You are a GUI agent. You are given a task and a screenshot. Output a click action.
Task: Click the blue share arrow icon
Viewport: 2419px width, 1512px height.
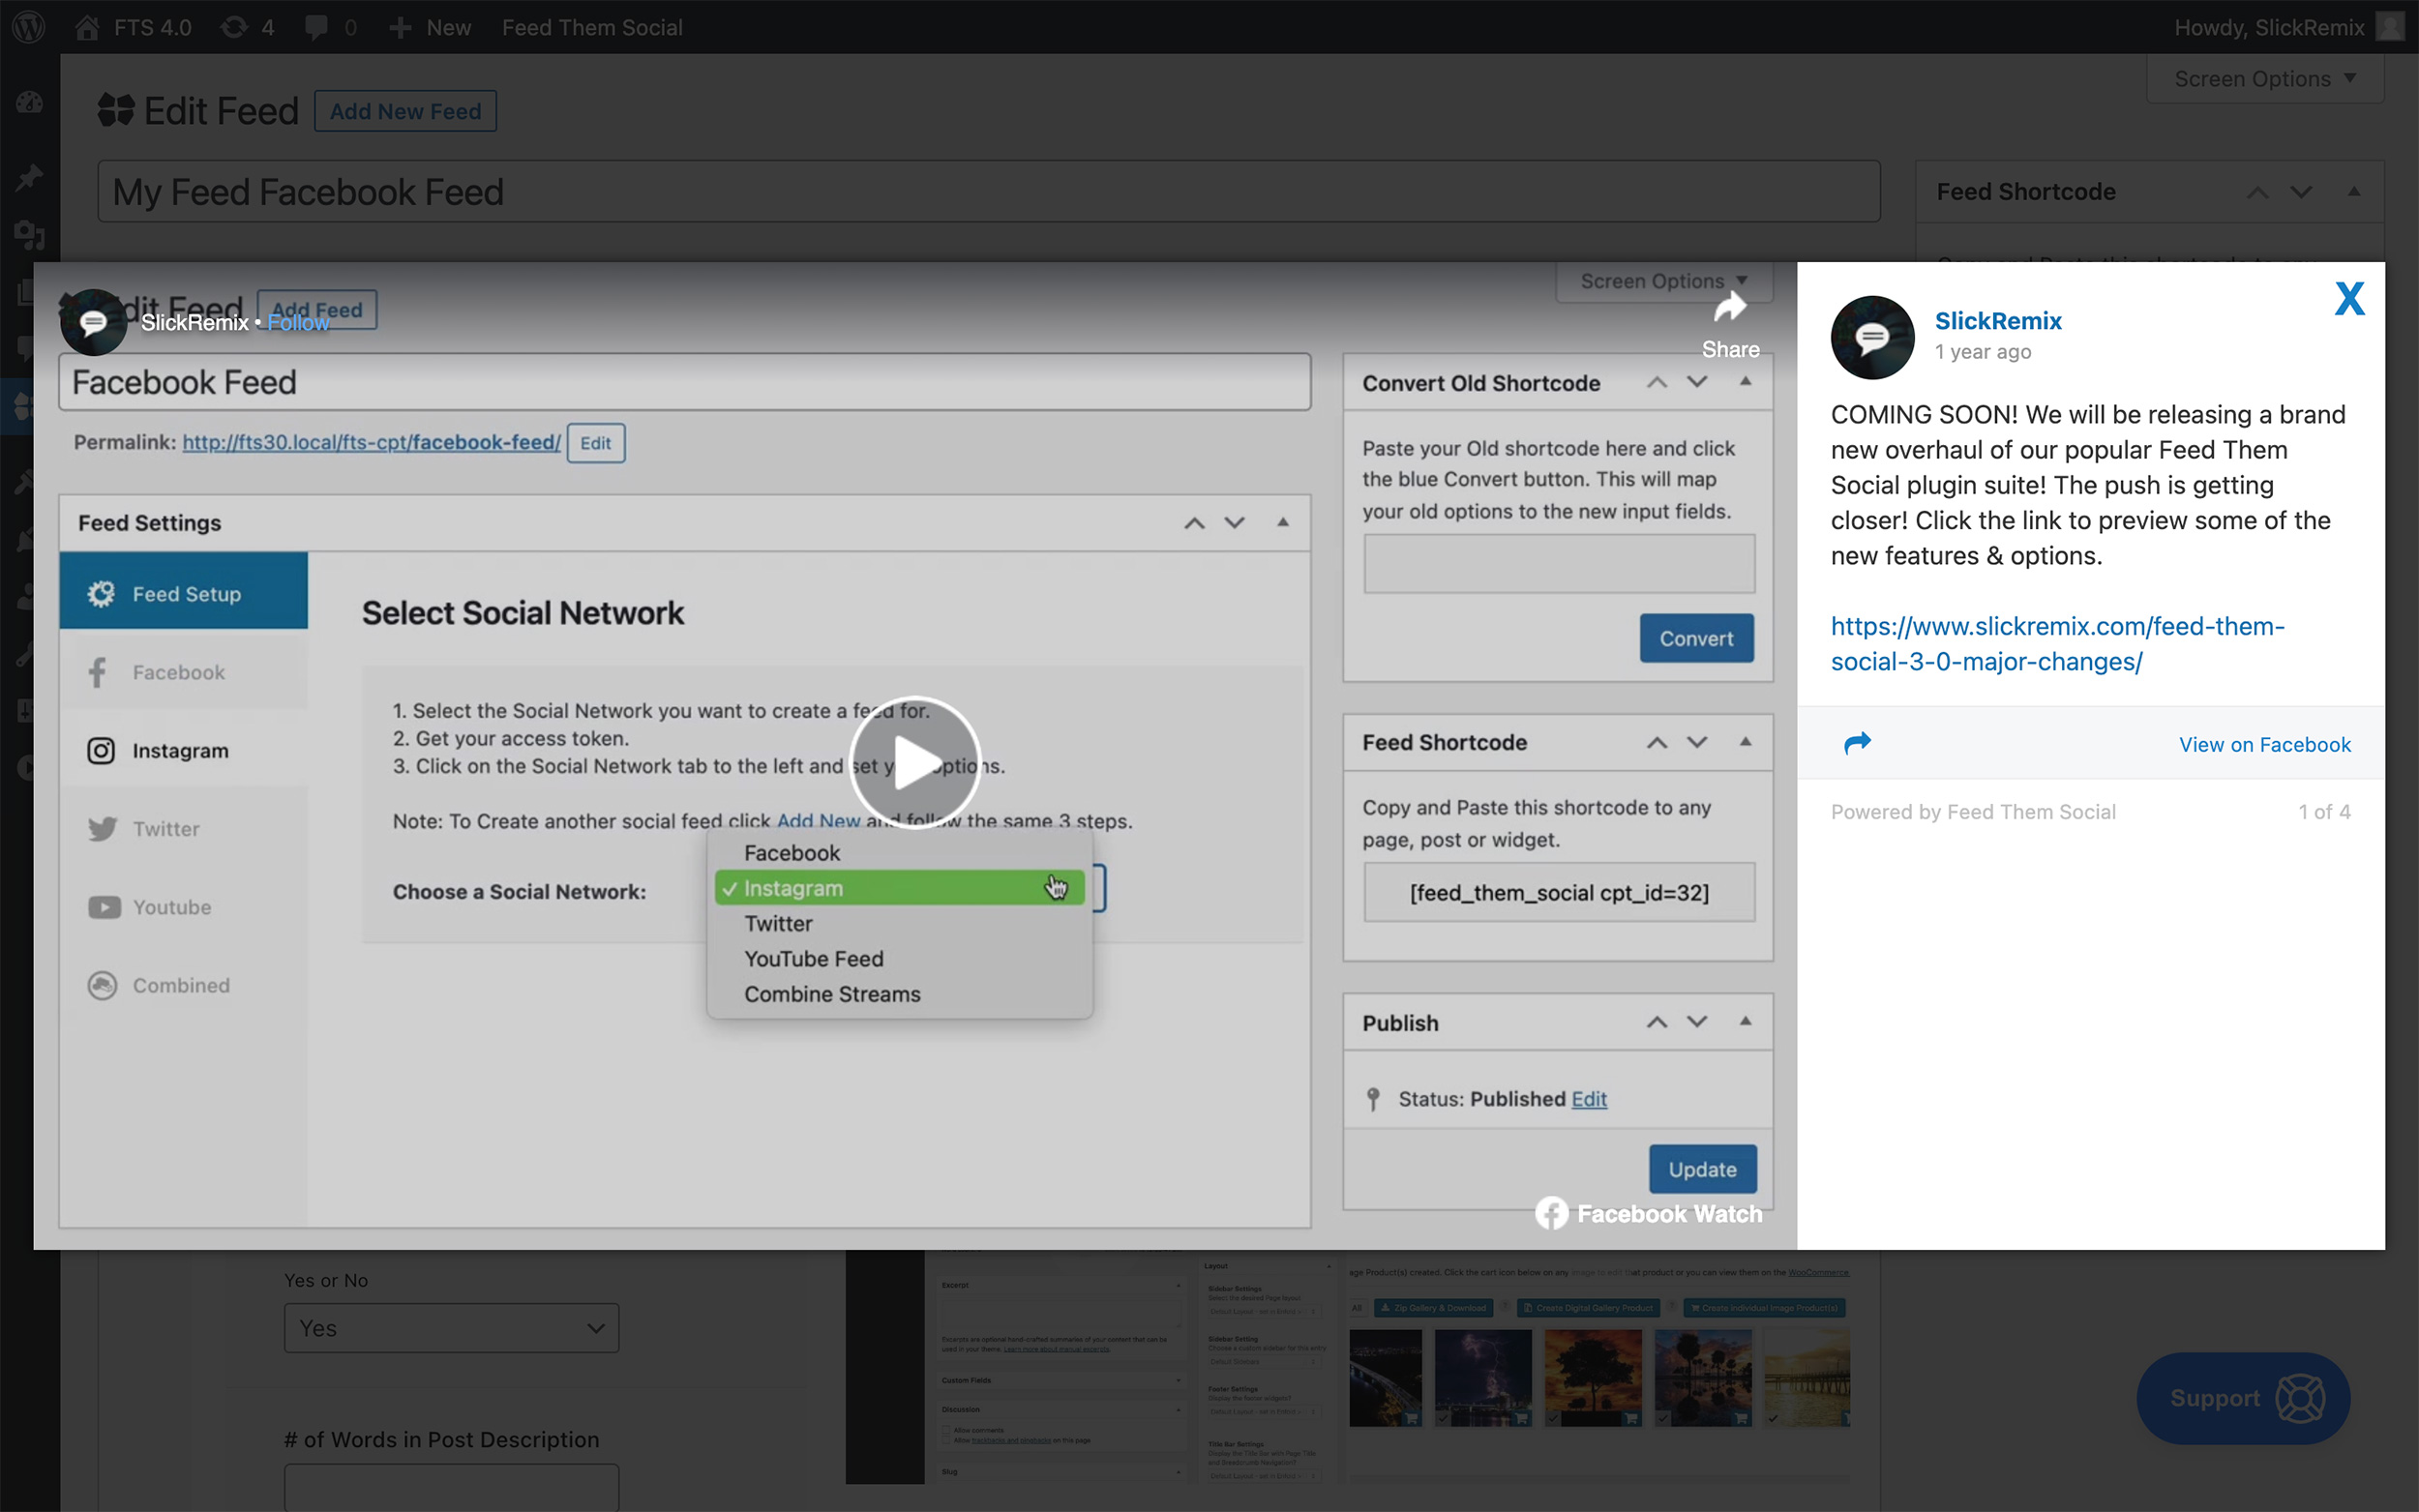point(1857,743)
